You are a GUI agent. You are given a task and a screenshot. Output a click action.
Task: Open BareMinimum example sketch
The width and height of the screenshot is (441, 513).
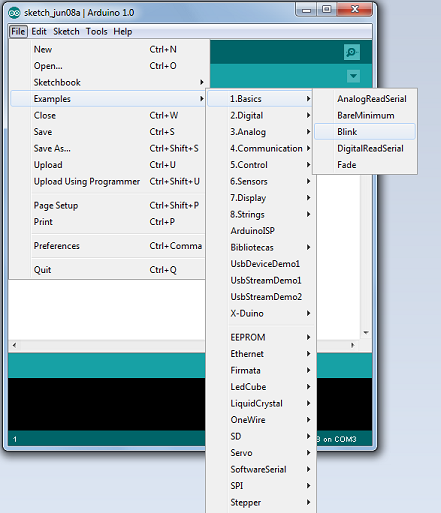pyautogui.click(x=365, y=115)
